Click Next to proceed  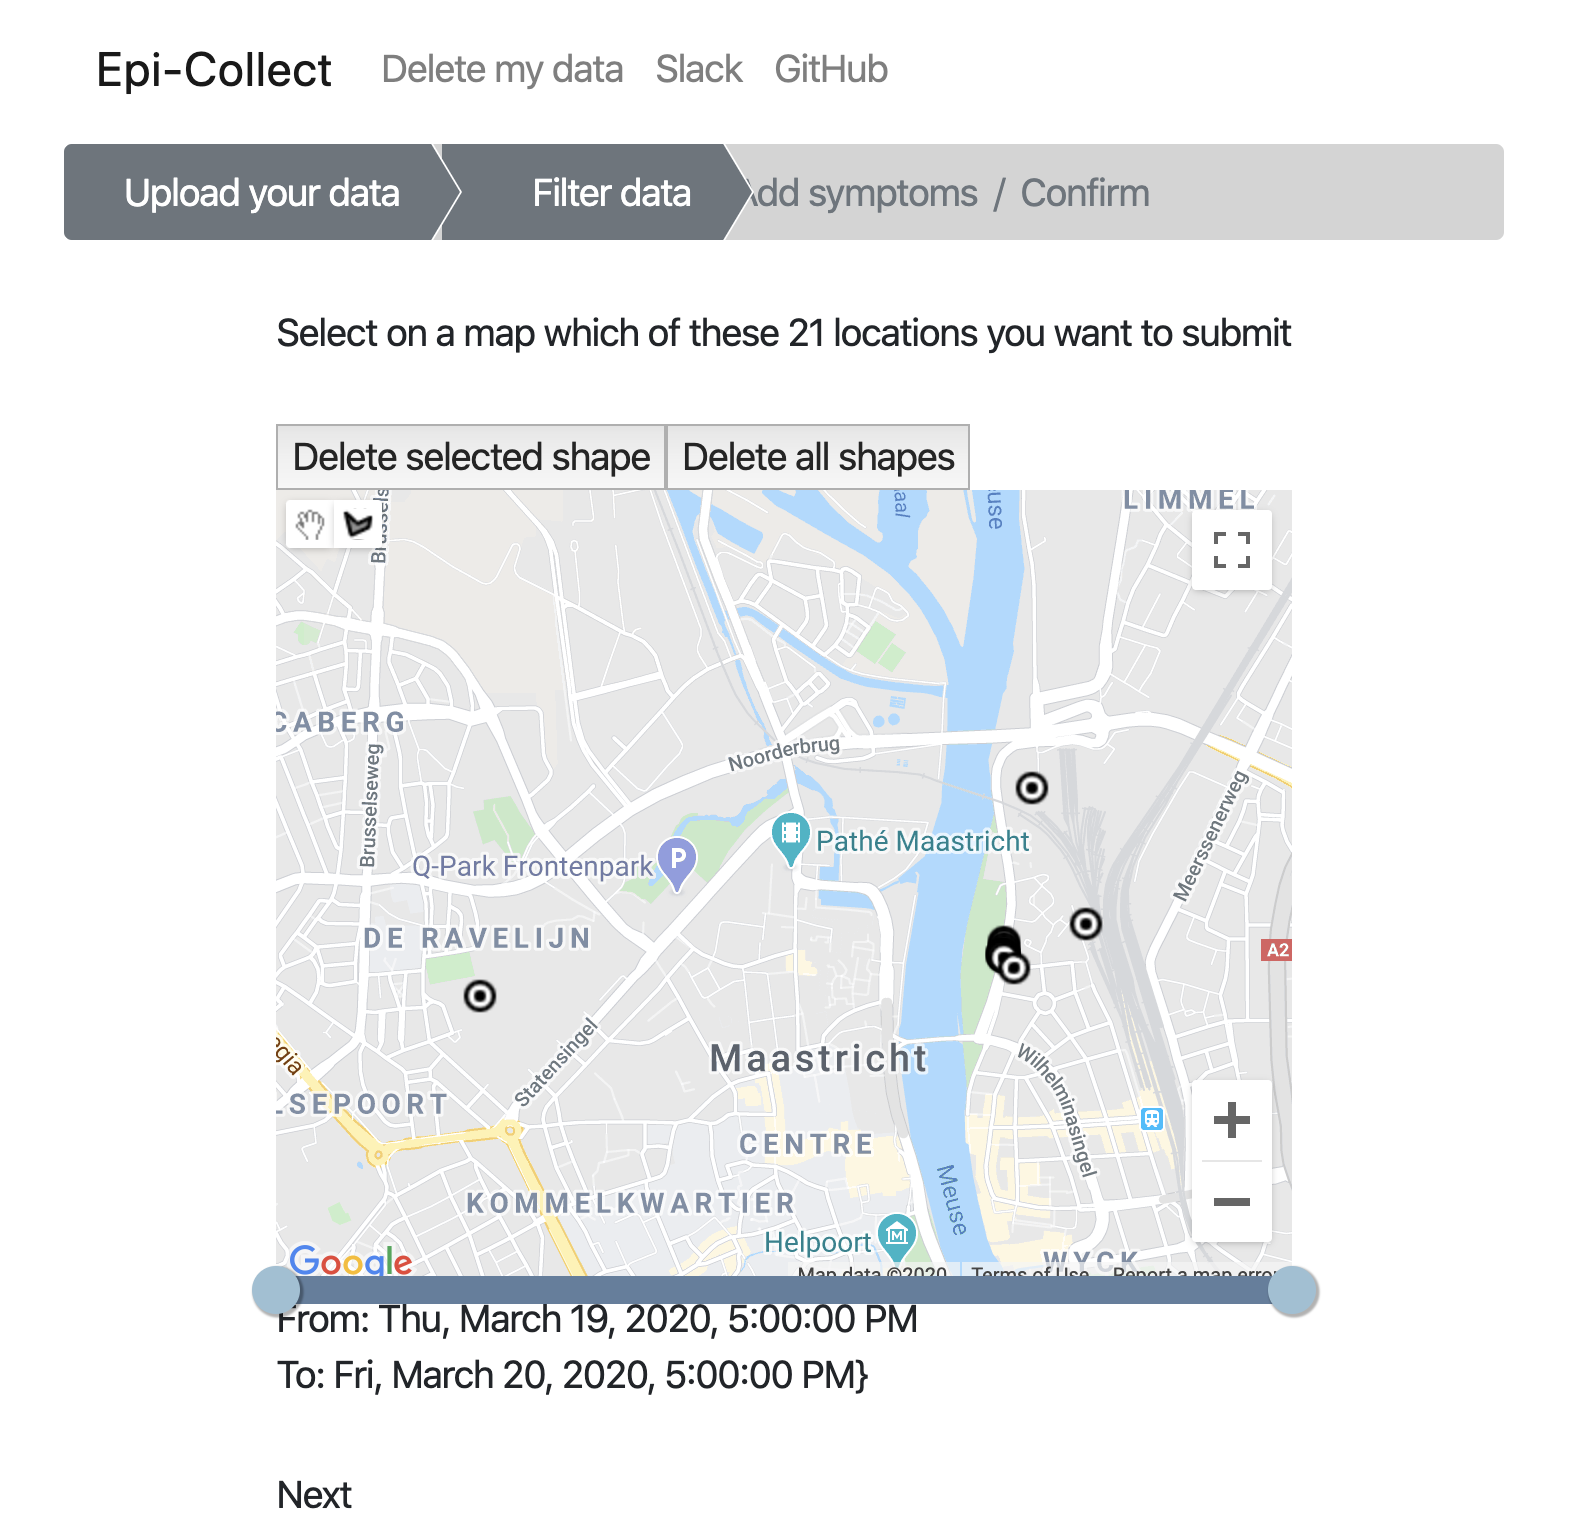pos(314,1495)
